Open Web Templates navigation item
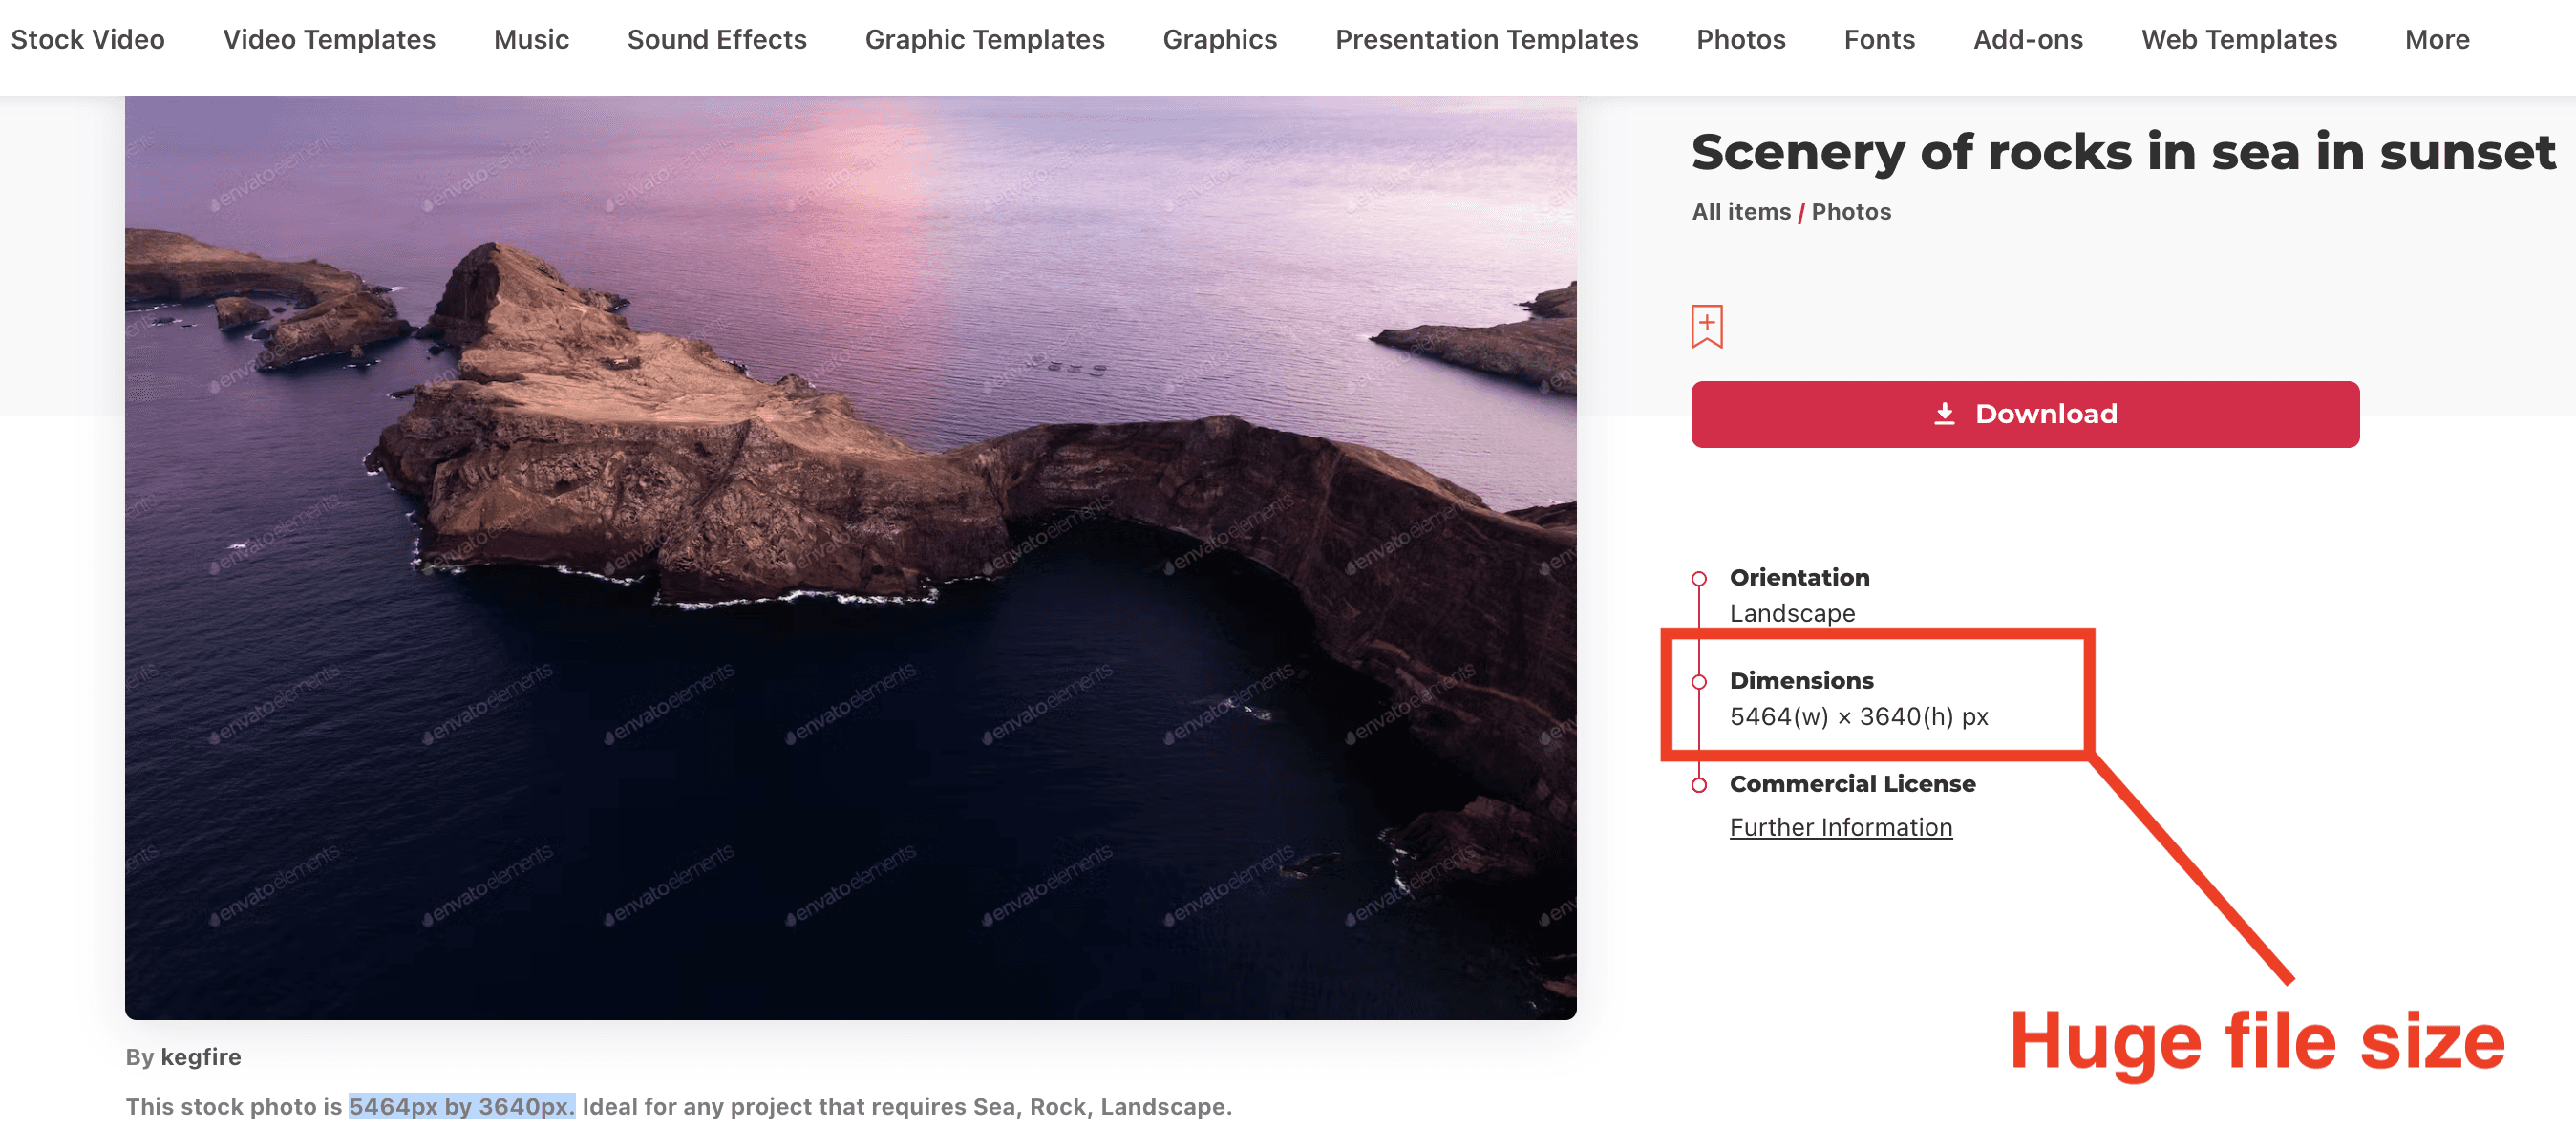The height and width of the screenshot is (1130, 2576). [x=2238, y=40]
